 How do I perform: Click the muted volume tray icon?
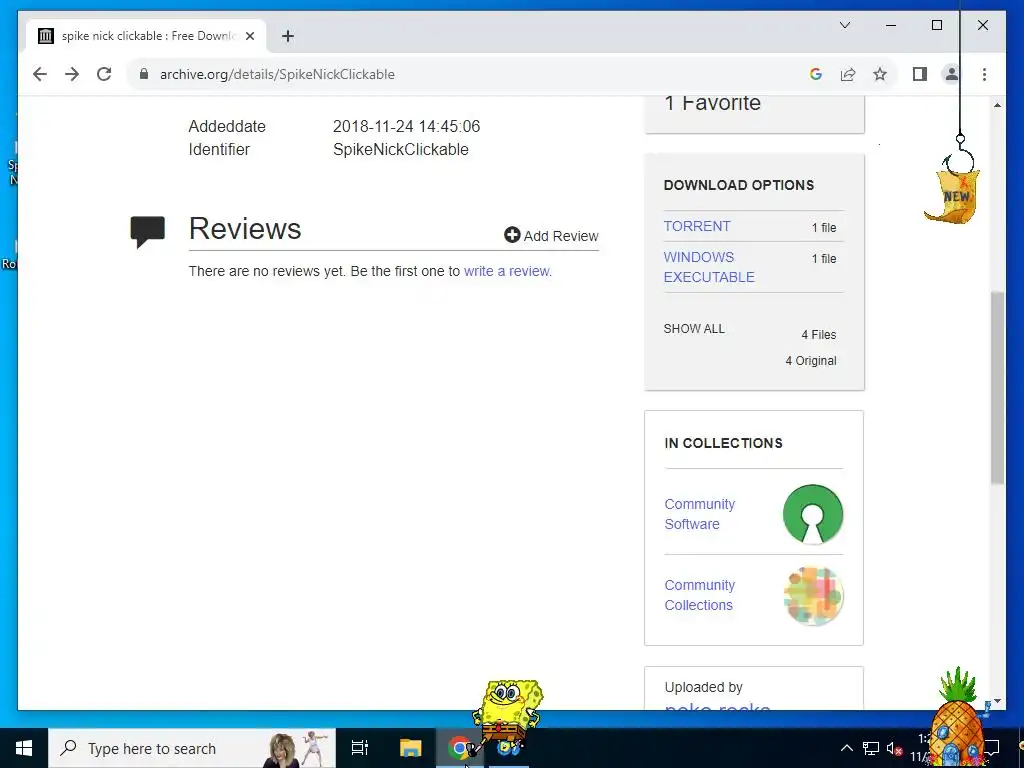coord(894,748)
